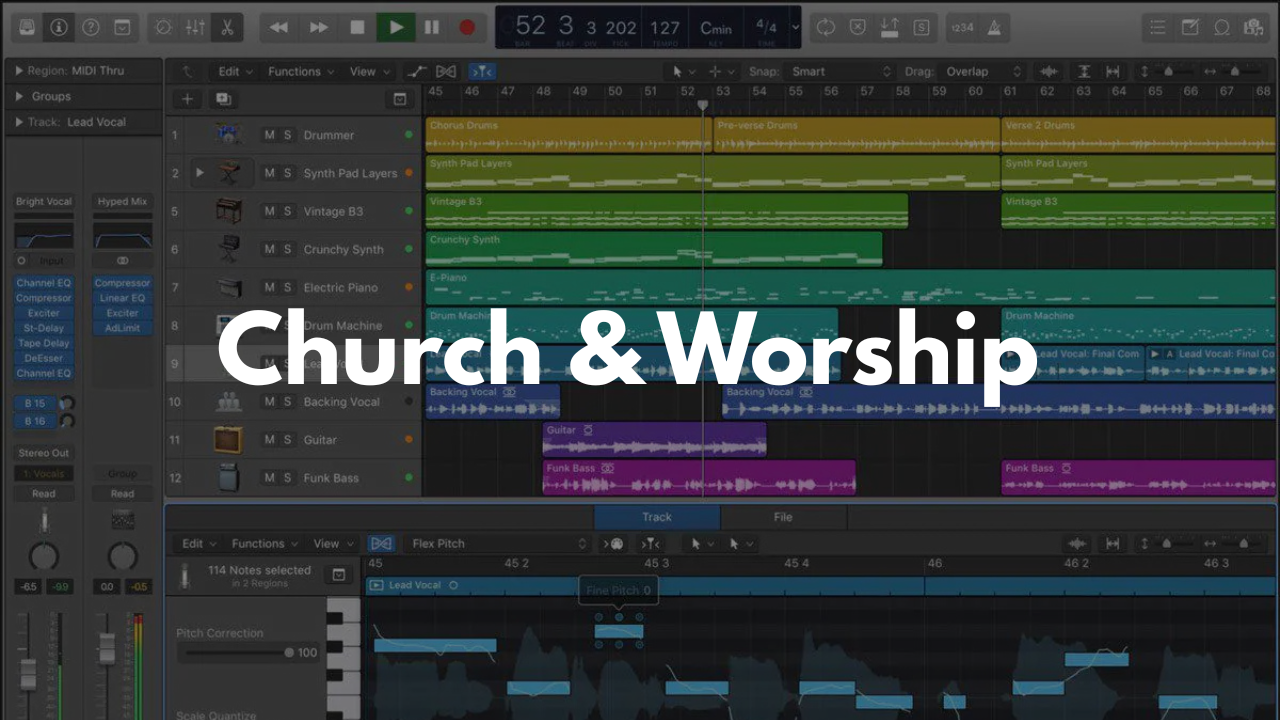The height and width of the screenshot is (720, 1280).
Task: Open the Loop Browser icon
Action: pos(1221,27)
